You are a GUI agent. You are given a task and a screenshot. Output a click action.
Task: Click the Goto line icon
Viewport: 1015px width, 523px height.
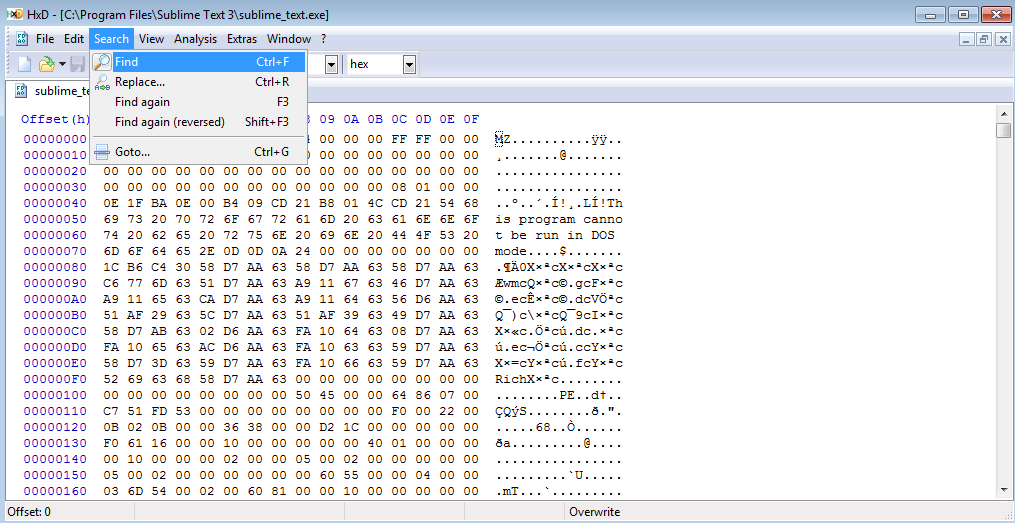[102, 153]
